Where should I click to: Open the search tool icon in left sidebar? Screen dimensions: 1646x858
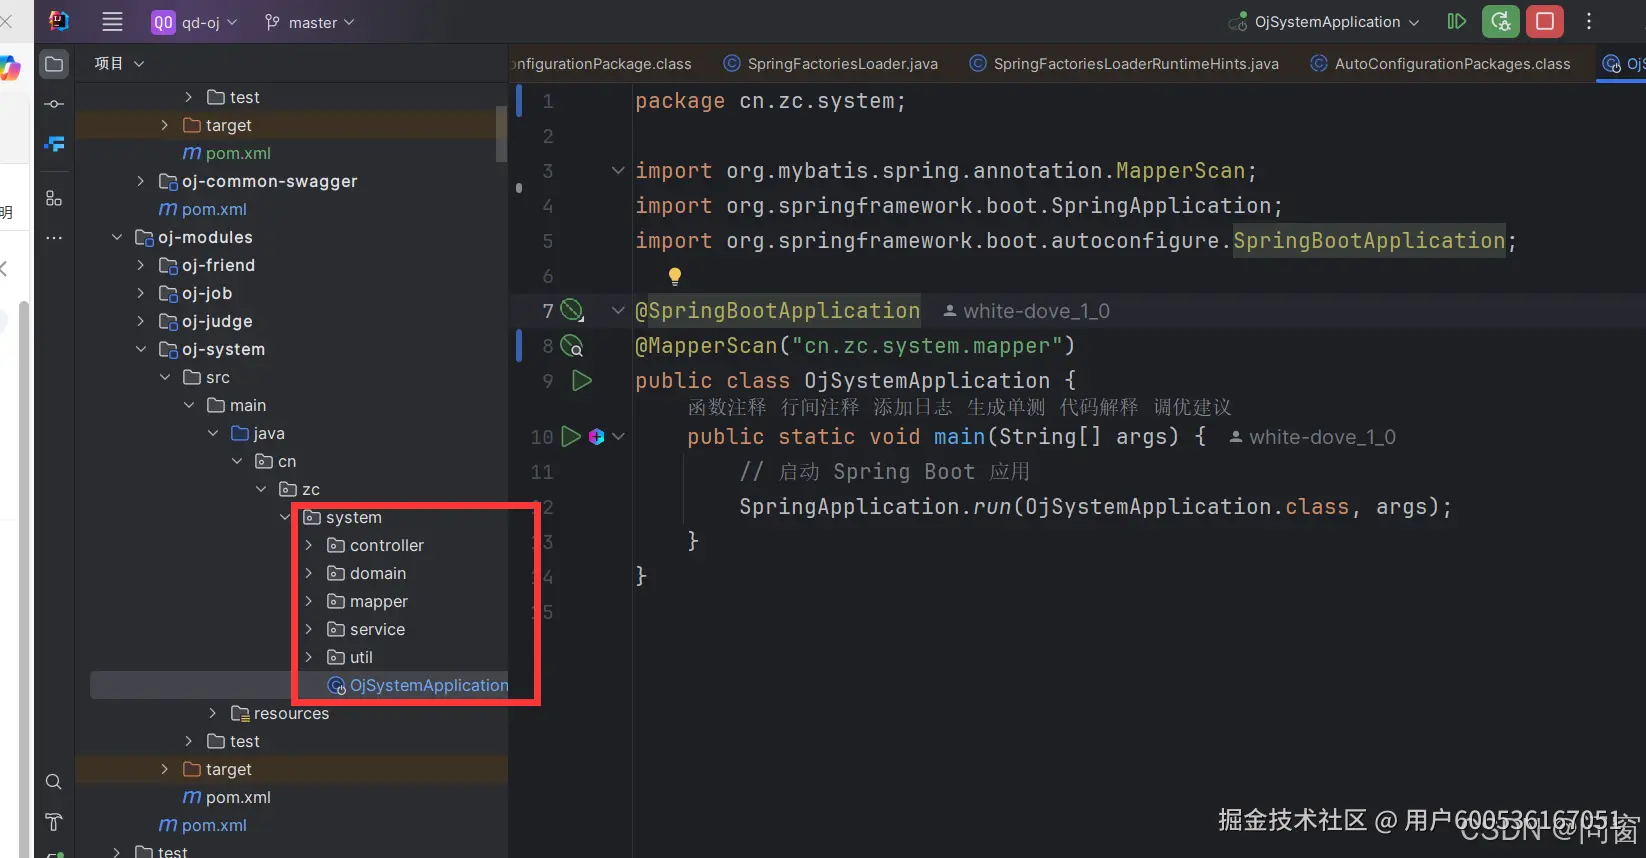(x=54, y=782)
